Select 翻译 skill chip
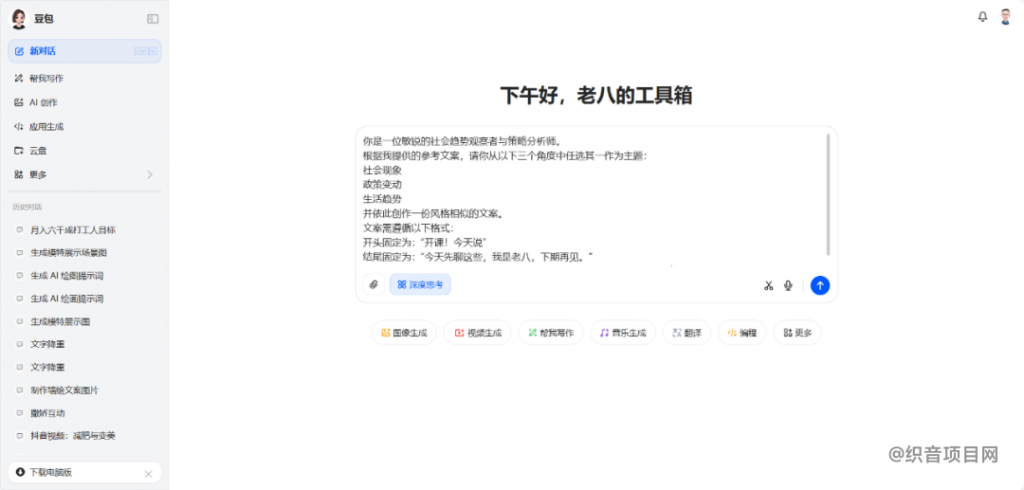Viewport: 1024px width, 490px height. (x=686, y=333)
